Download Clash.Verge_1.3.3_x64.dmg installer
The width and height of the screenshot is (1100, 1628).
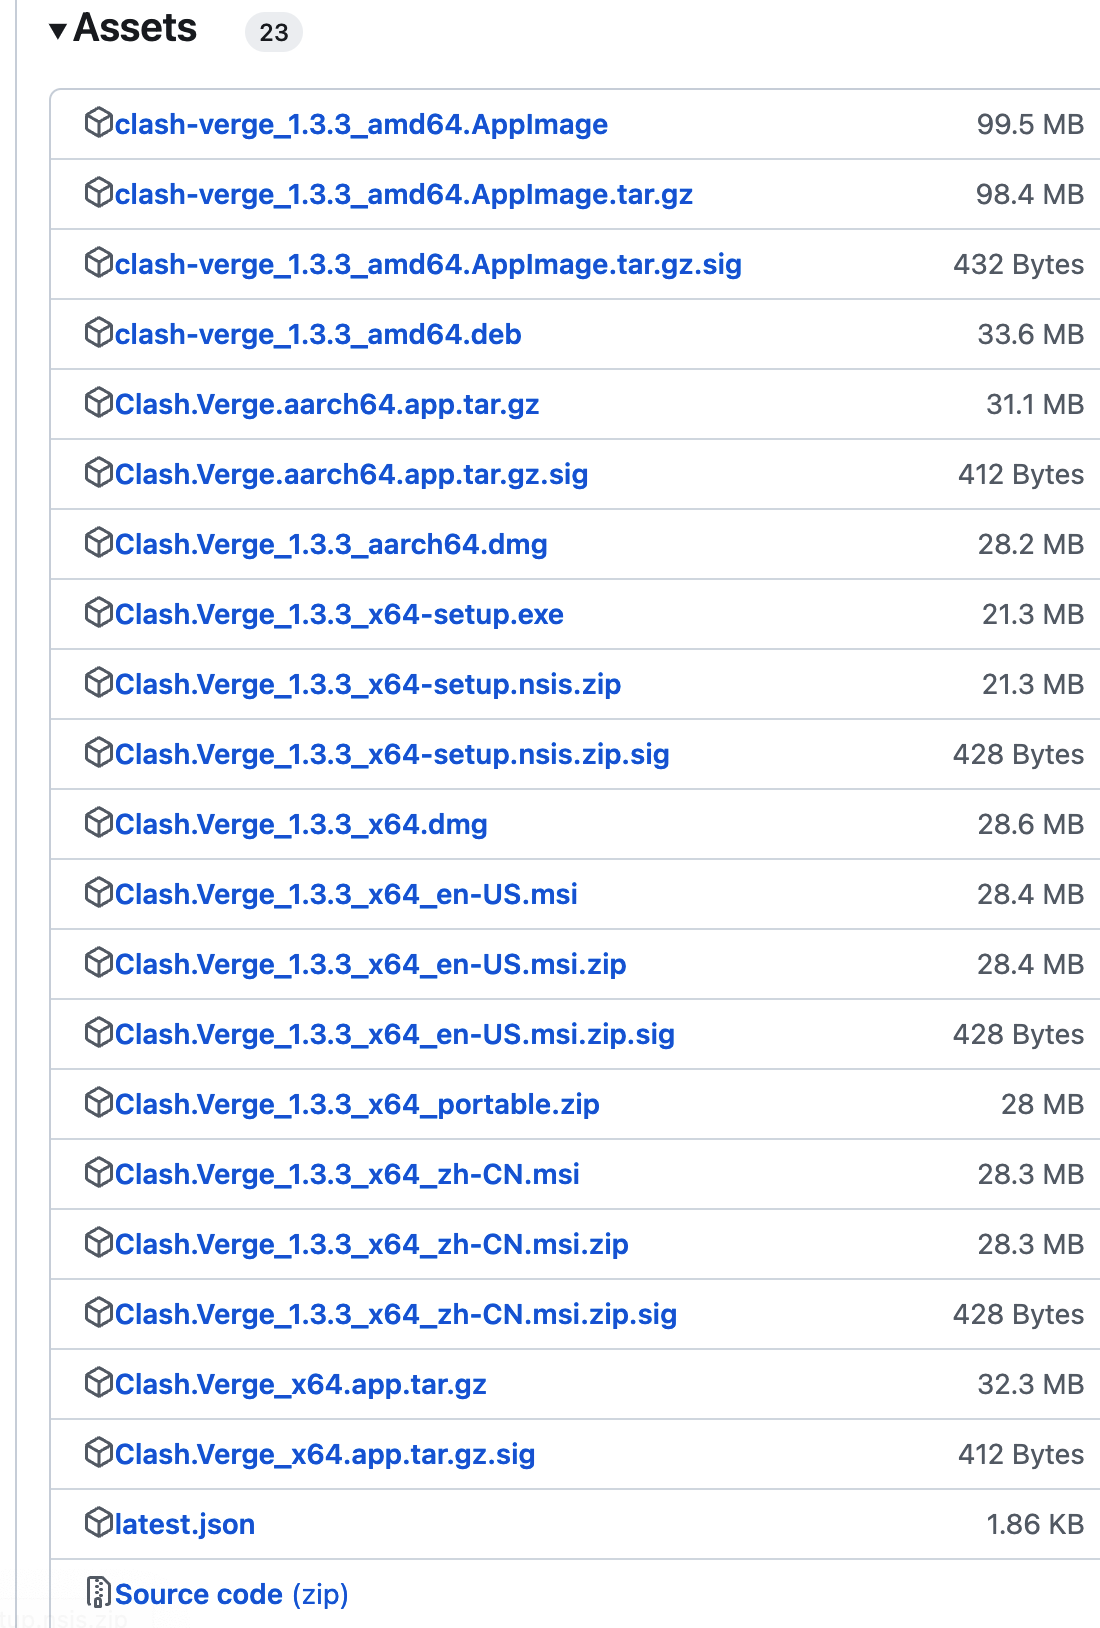(301, 824)
